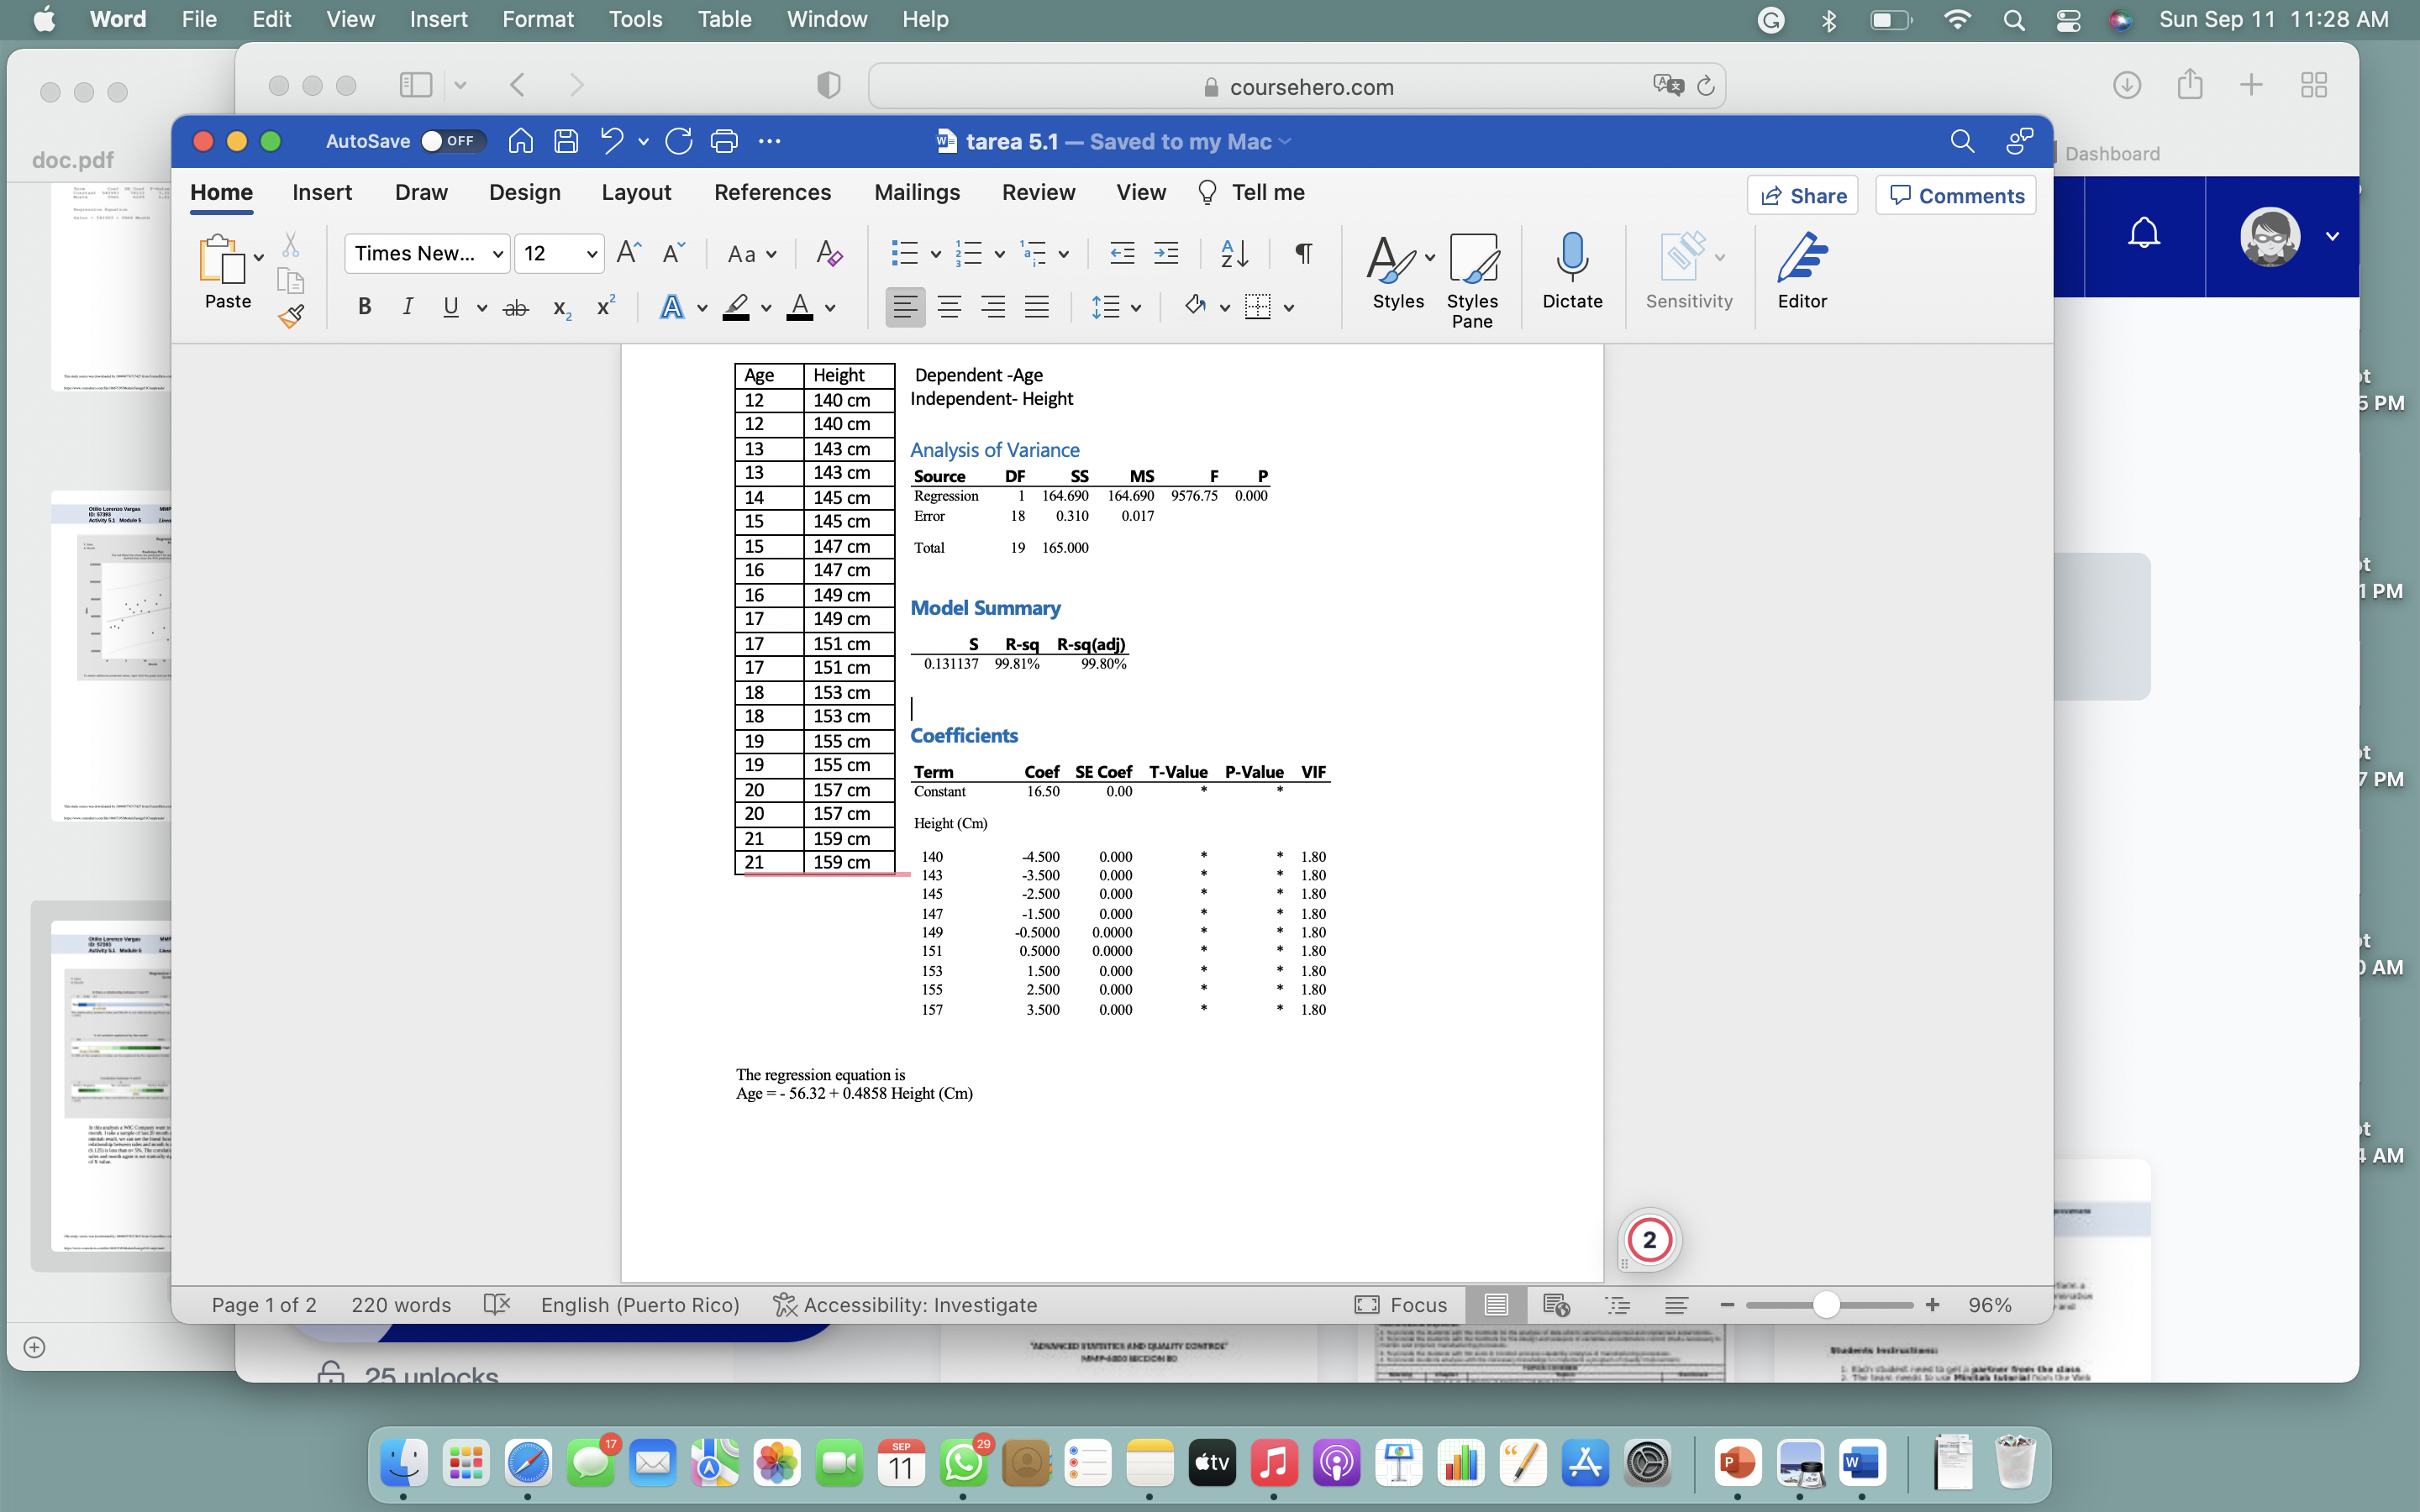The width and height of the screenshot is (2420, 1512).
Task: Toggle bold formatting
Action: click(363, 306)
